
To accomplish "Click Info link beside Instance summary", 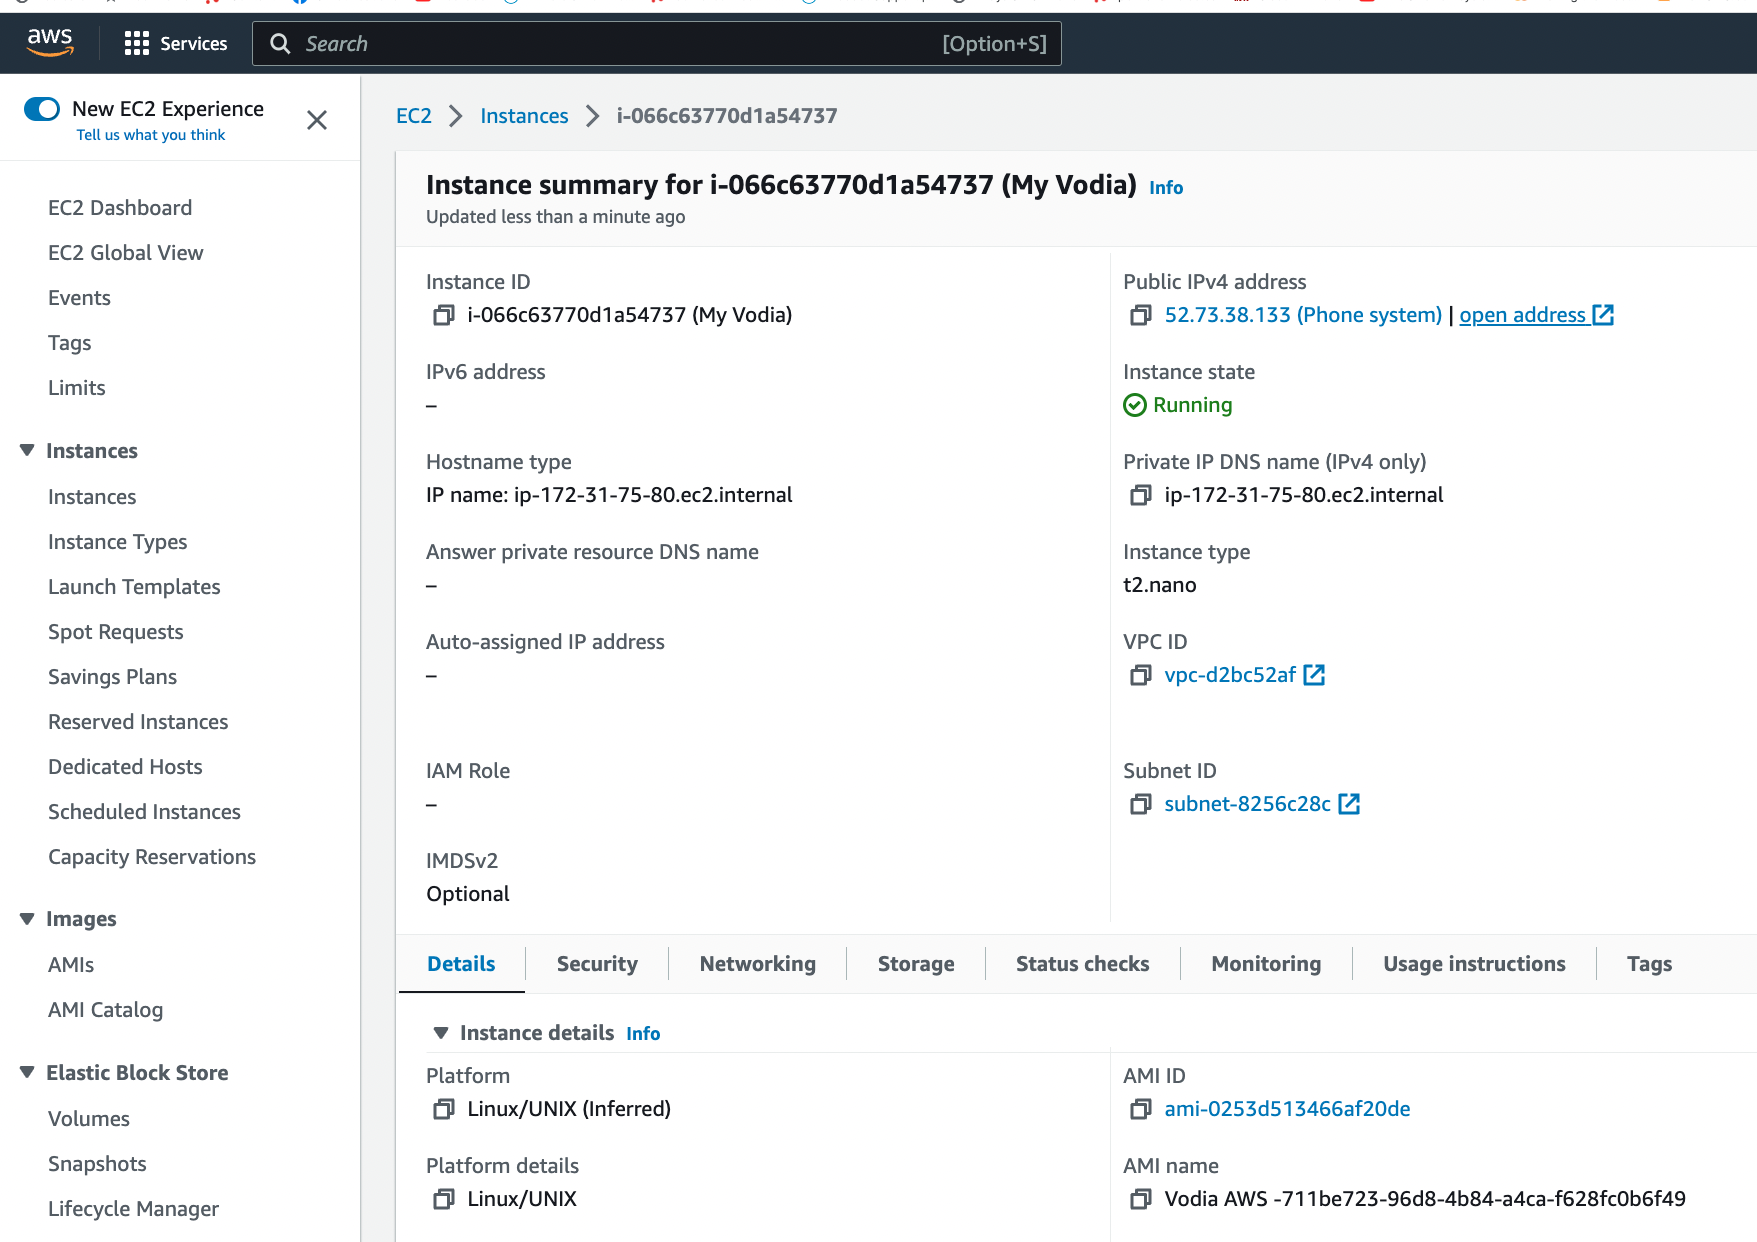I will [1166, 188].
